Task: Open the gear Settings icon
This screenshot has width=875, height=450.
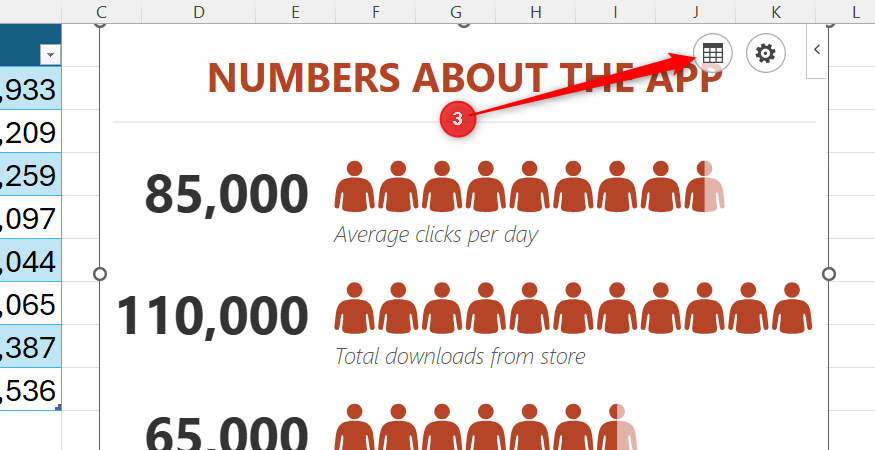Action: point(766,54)
